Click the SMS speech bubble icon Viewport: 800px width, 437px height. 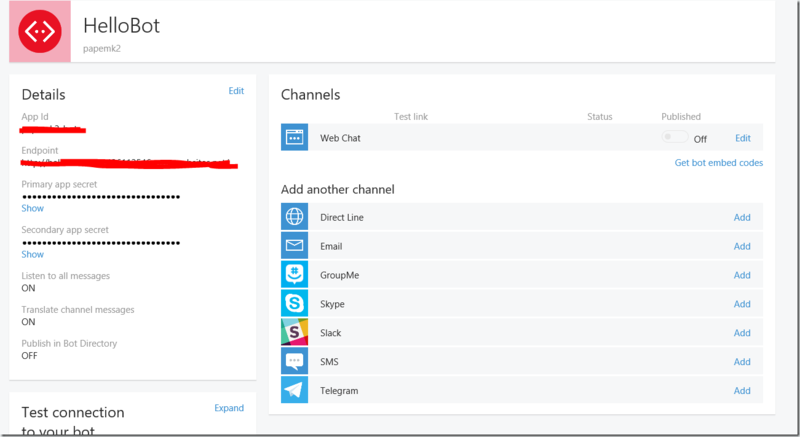coord(294,361)
